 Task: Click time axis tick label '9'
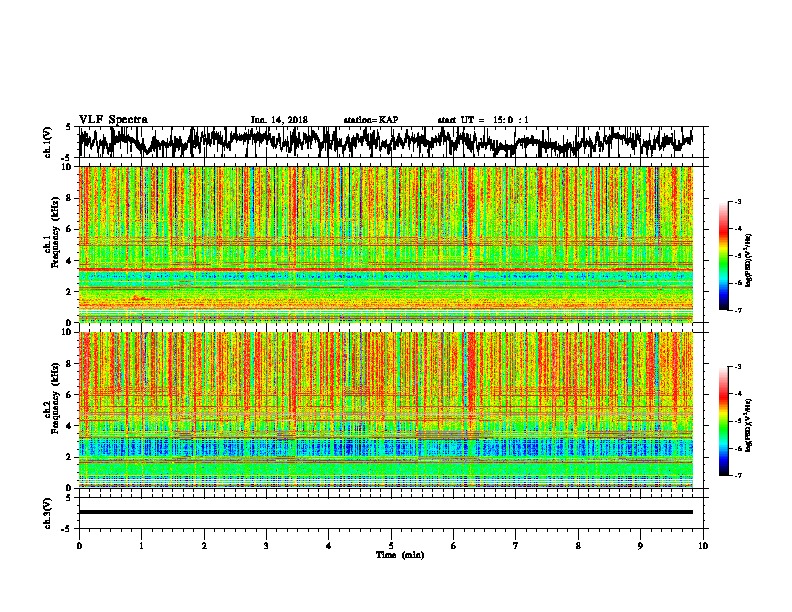pyautogui.click(x=640, y=546)
